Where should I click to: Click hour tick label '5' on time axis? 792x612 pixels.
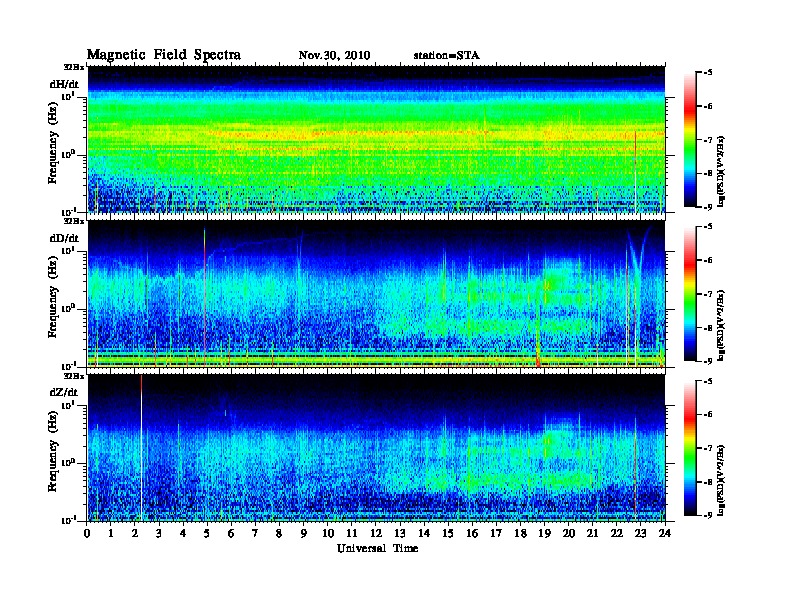207,533
